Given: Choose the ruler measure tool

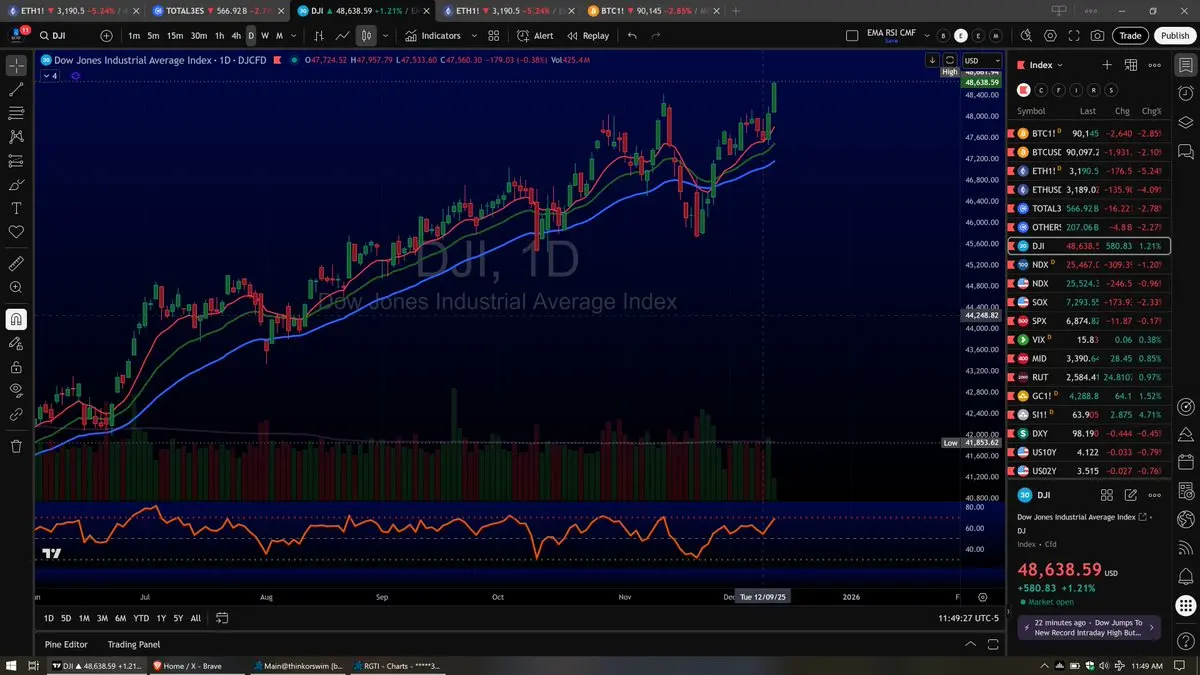Looking at the screenshot, I should (16, 264).
